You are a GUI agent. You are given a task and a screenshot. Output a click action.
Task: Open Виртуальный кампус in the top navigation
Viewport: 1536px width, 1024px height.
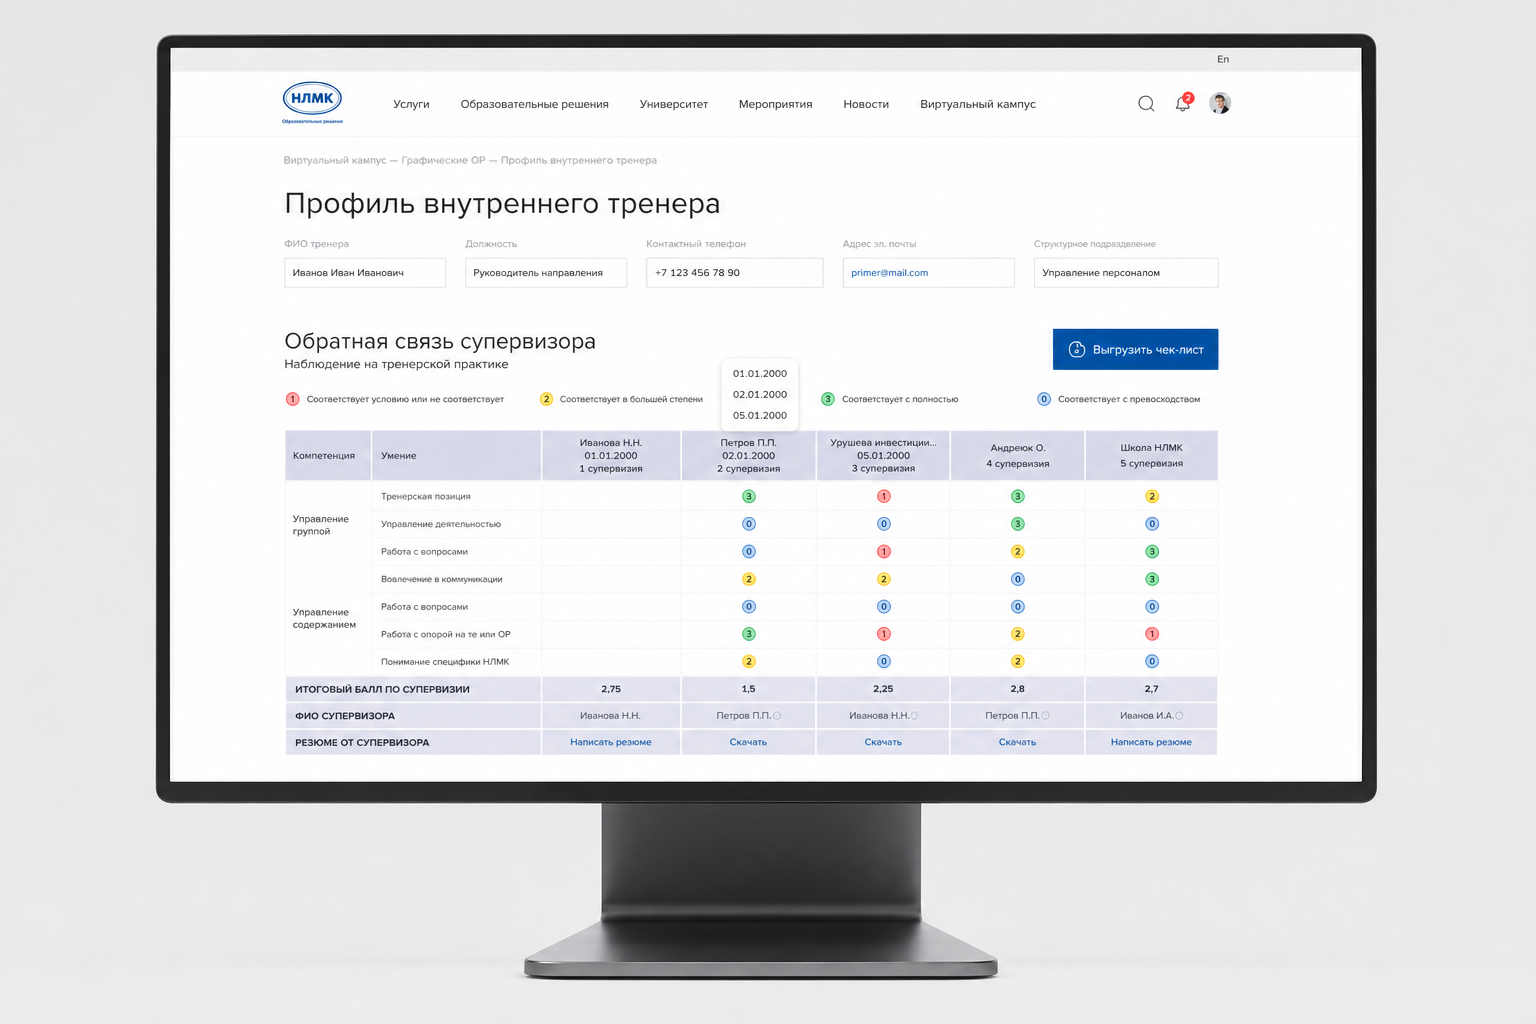coord(978,104)
